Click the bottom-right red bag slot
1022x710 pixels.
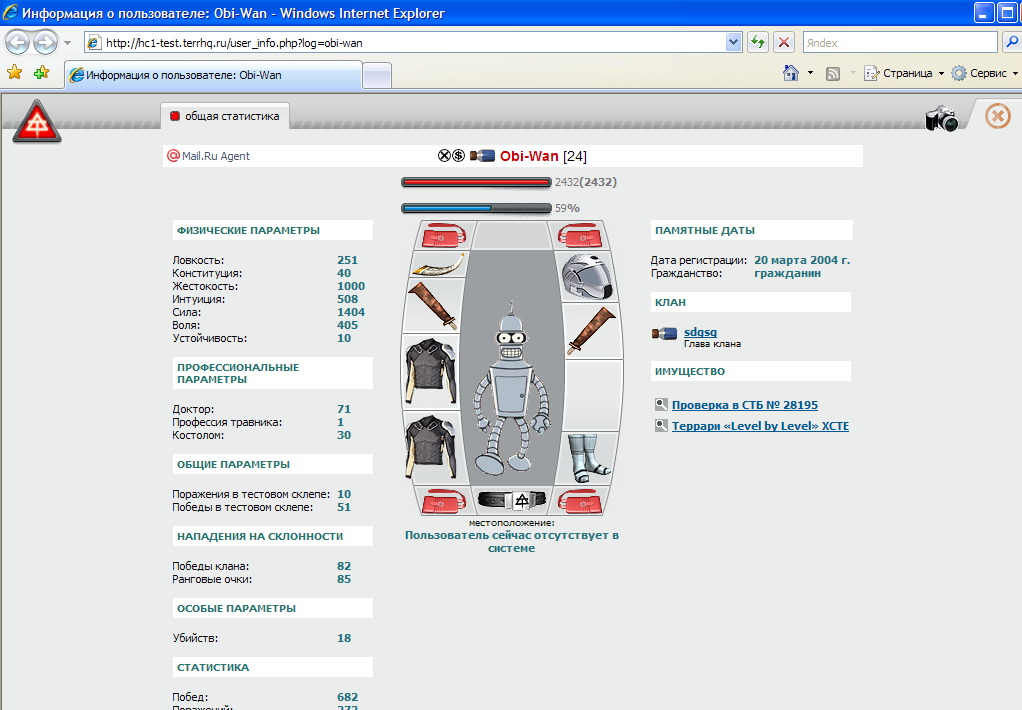[x=579, y=501]
